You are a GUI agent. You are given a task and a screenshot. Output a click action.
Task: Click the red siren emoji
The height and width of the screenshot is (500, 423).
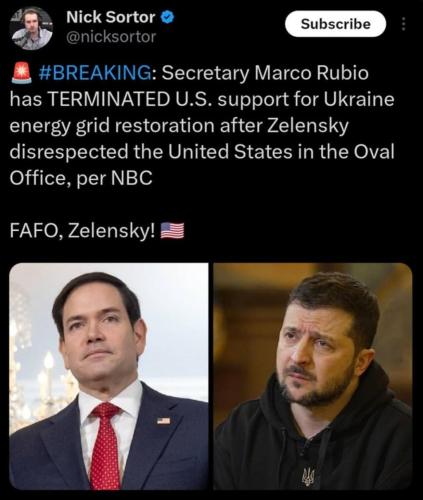point(22,73)
